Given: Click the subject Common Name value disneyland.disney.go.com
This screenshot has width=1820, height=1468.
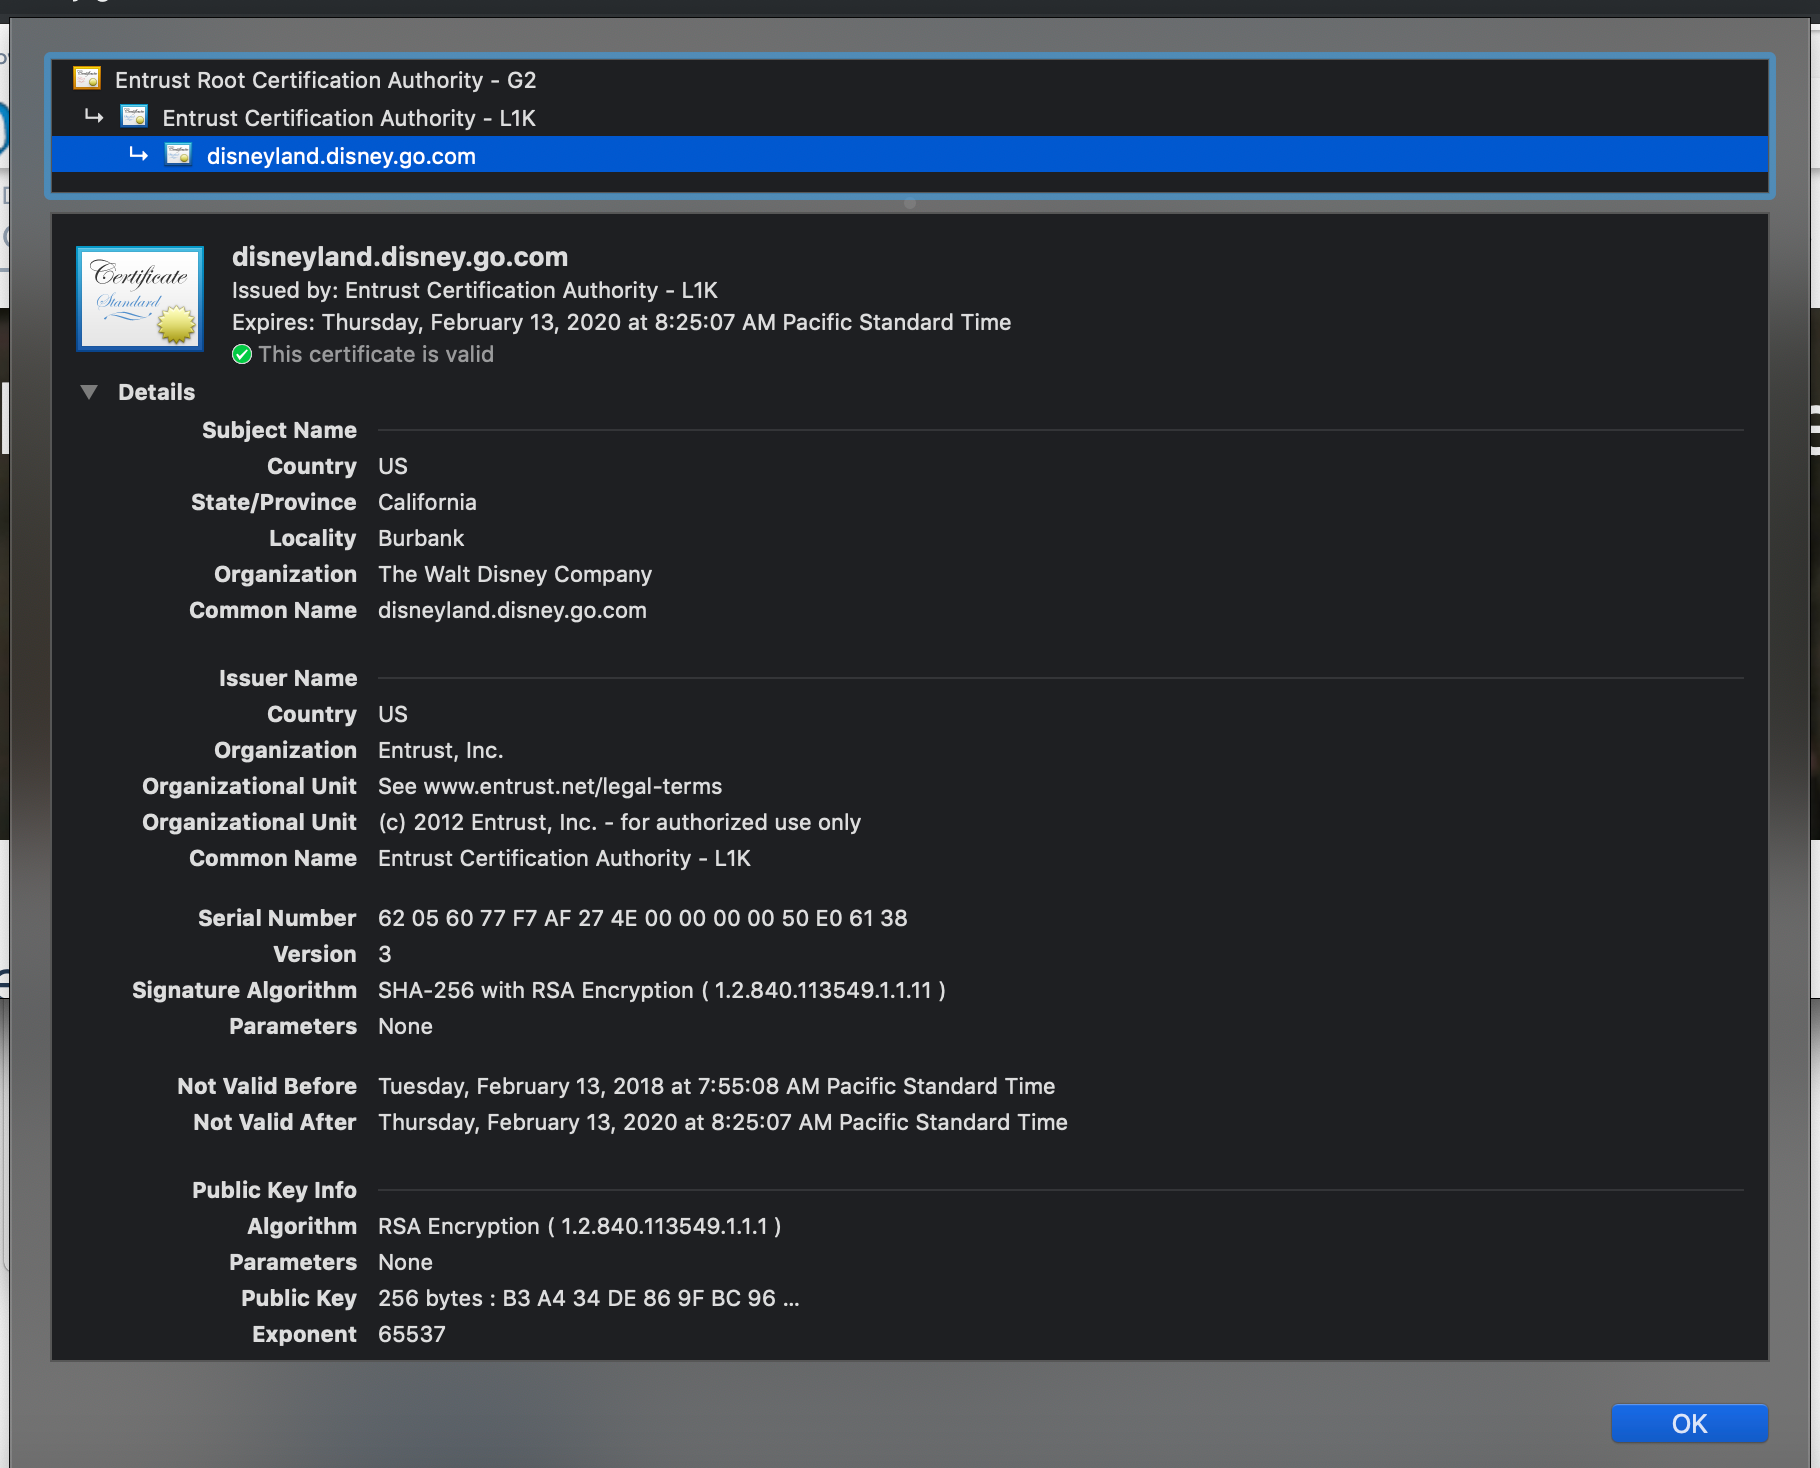Looking at the screenshot, I should 512,610.
